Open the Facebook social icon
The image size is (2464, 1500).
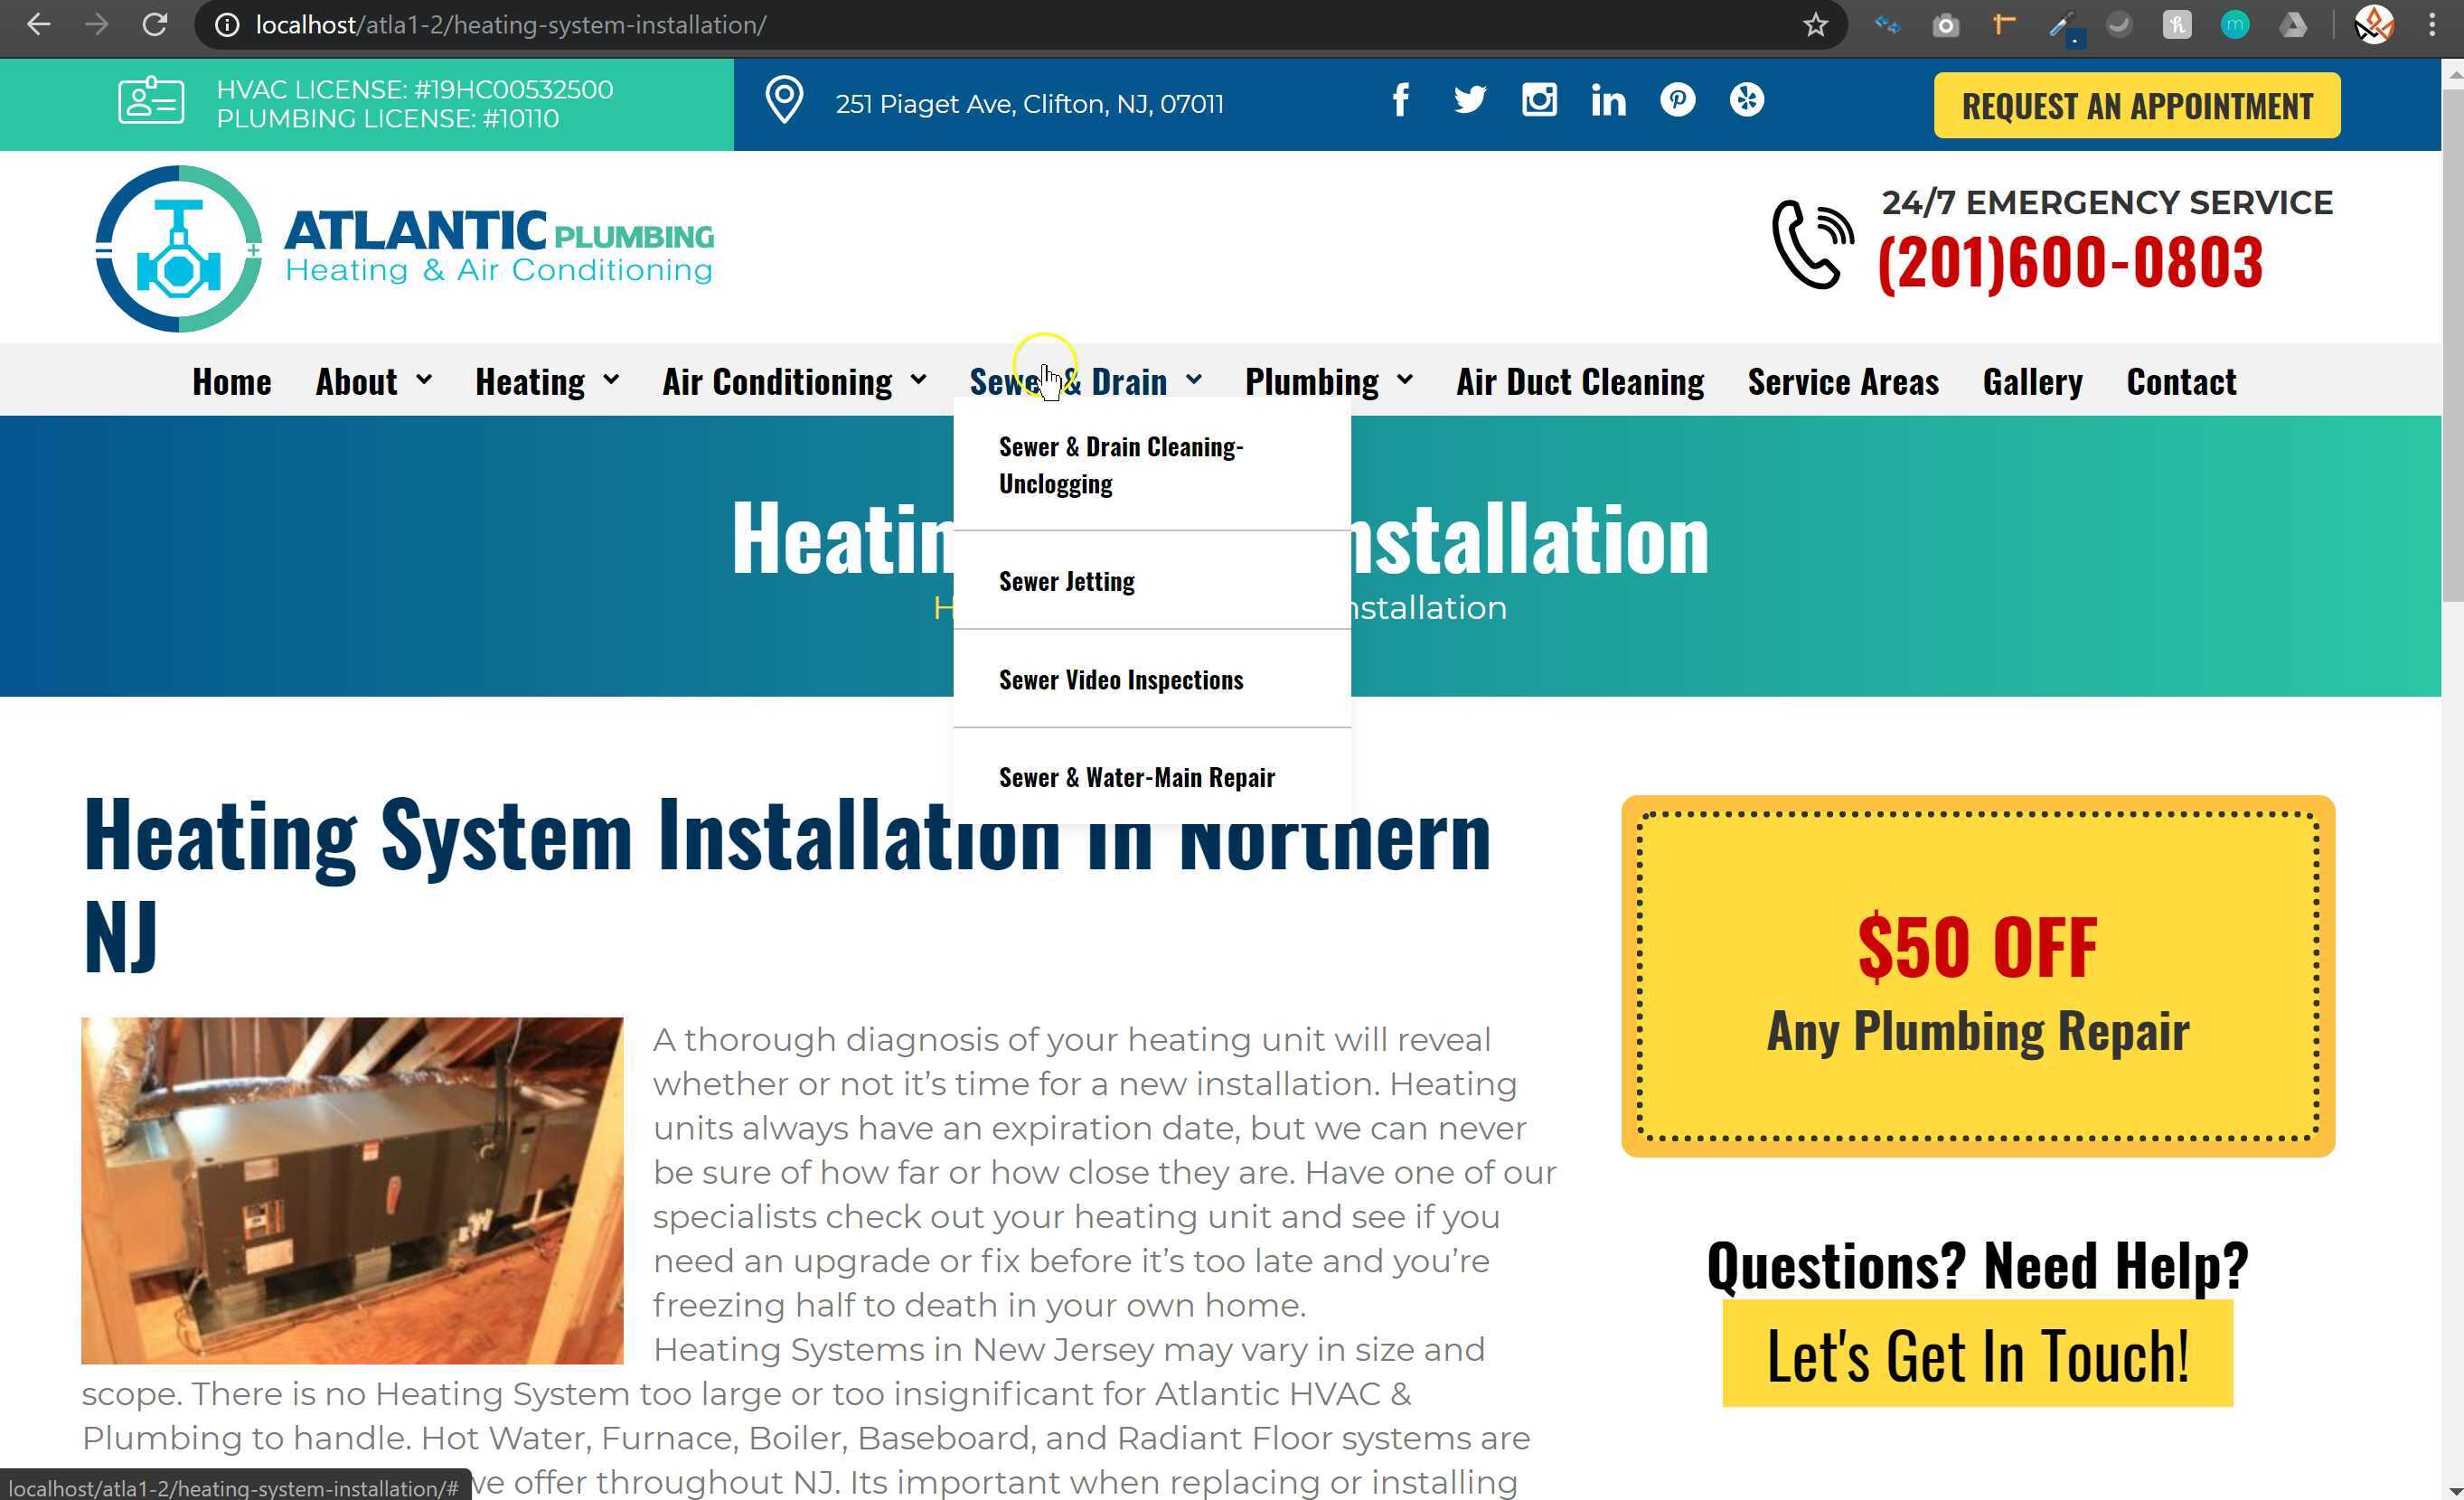point(1400,100)
